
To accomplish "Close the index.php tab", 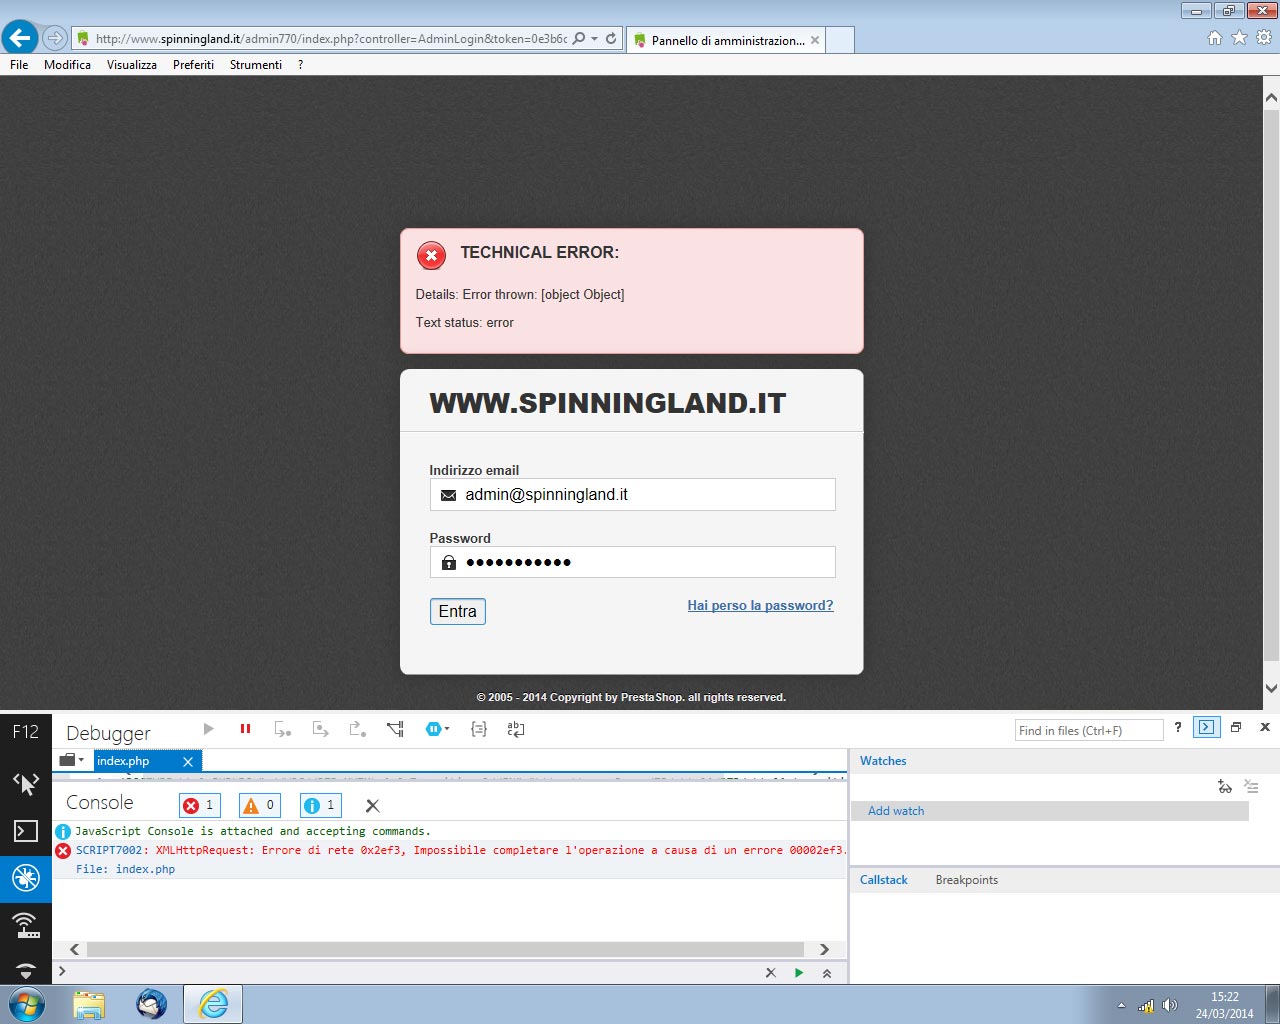I will tap(188, 761).
